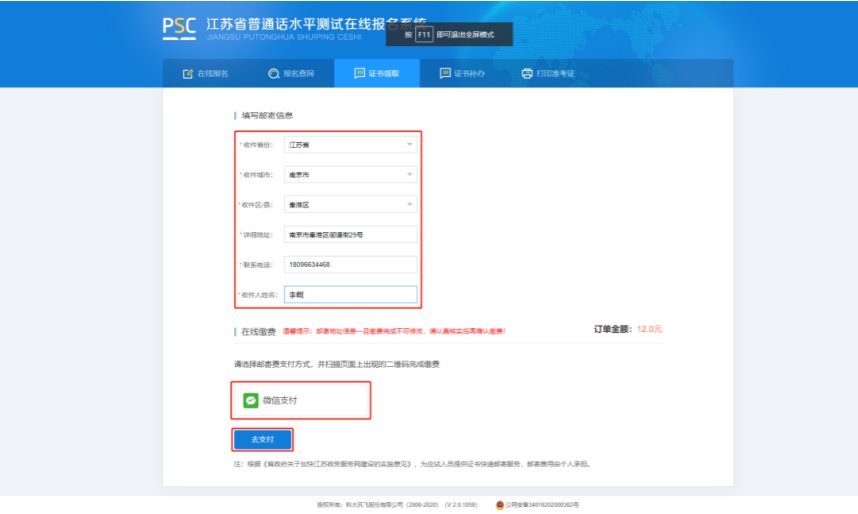The height and width of the screenshot is (514, 858).
Task: Switch to the 在线报名 tab
Action: coord(206,73)
